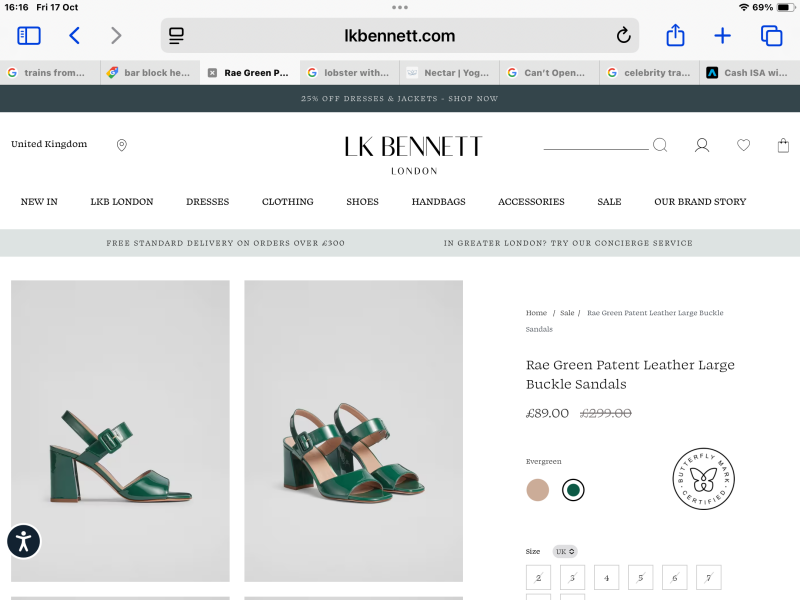Viewport: 800px width, 600px height.
Task: Open the free standard delivery notice
Action: [x=226, y=243]
